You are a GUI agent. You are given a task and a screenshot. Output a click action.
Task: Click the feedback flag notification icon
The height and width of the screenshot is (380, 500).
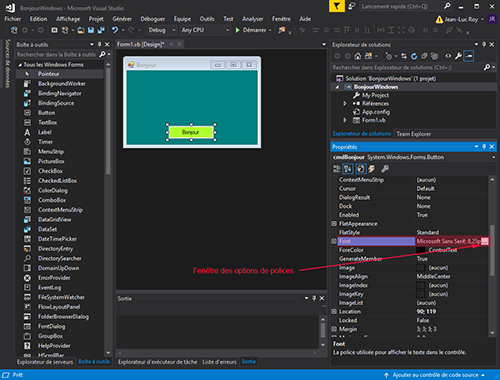337,6
